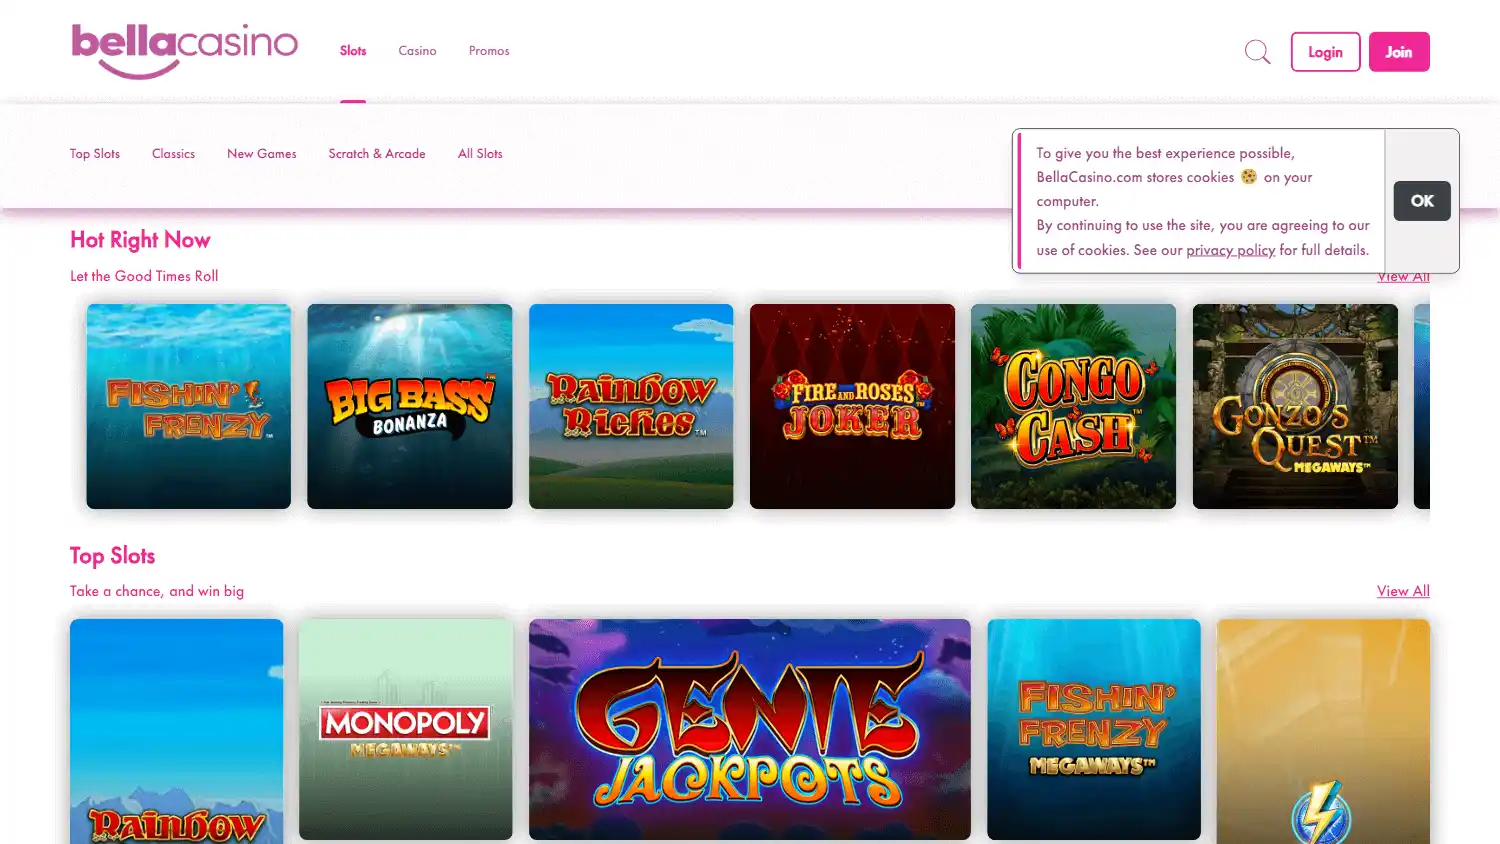The image size is (1500, 844).
Task: Open the Fishin' Frenzy Megaways tile
Action: (x=1094, y=729)
